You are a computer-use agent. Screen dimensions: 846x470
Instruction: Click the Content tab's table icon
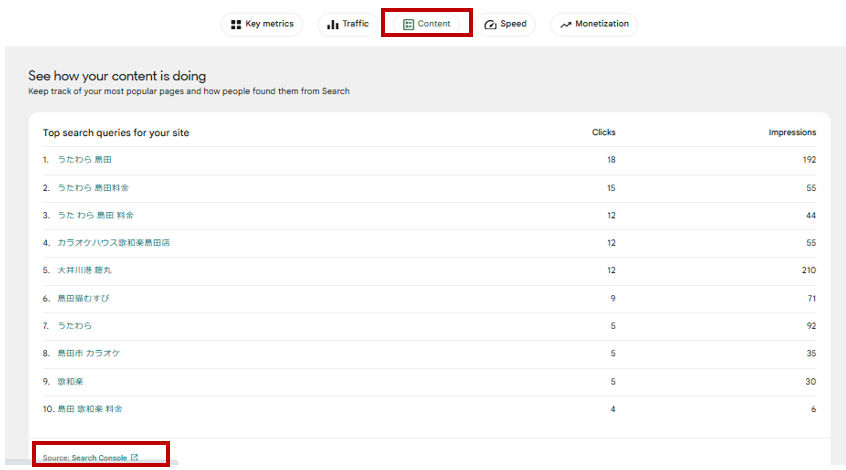409,24
